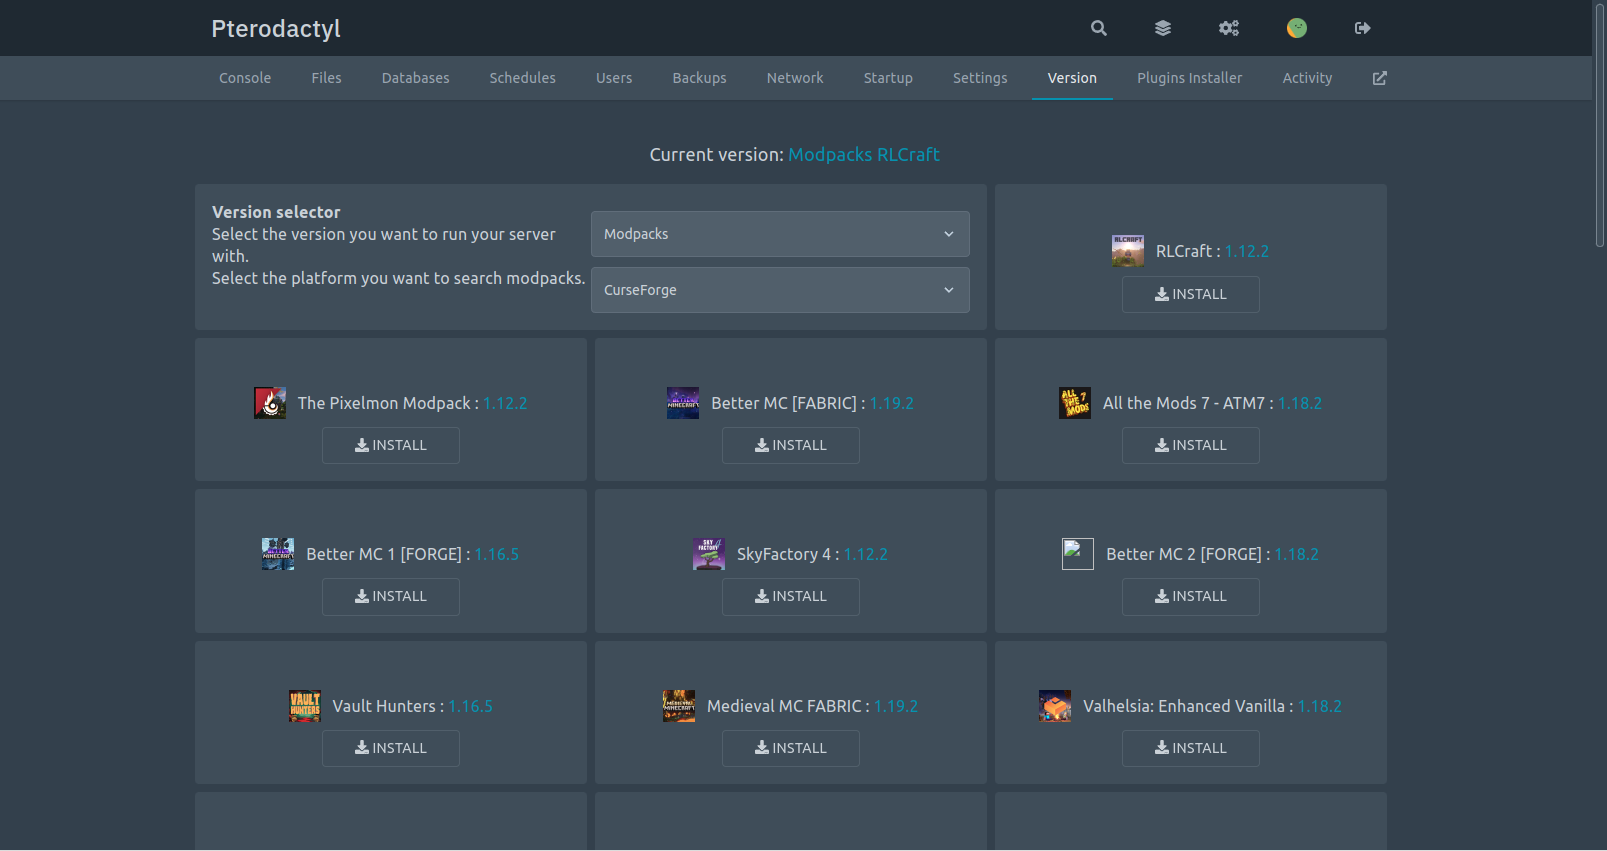This screenshot has width=1607, height=851.
Task: Click SkyFactory 4 version 1.12.2
Action: click(x=866, y=554)
